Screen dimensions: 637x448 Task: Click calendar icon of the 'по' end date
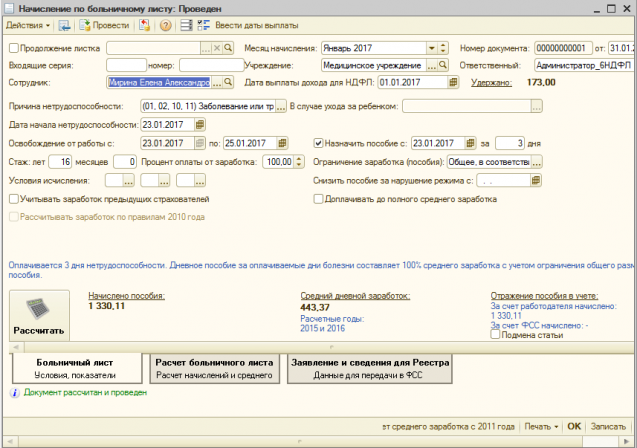point(283,143)
